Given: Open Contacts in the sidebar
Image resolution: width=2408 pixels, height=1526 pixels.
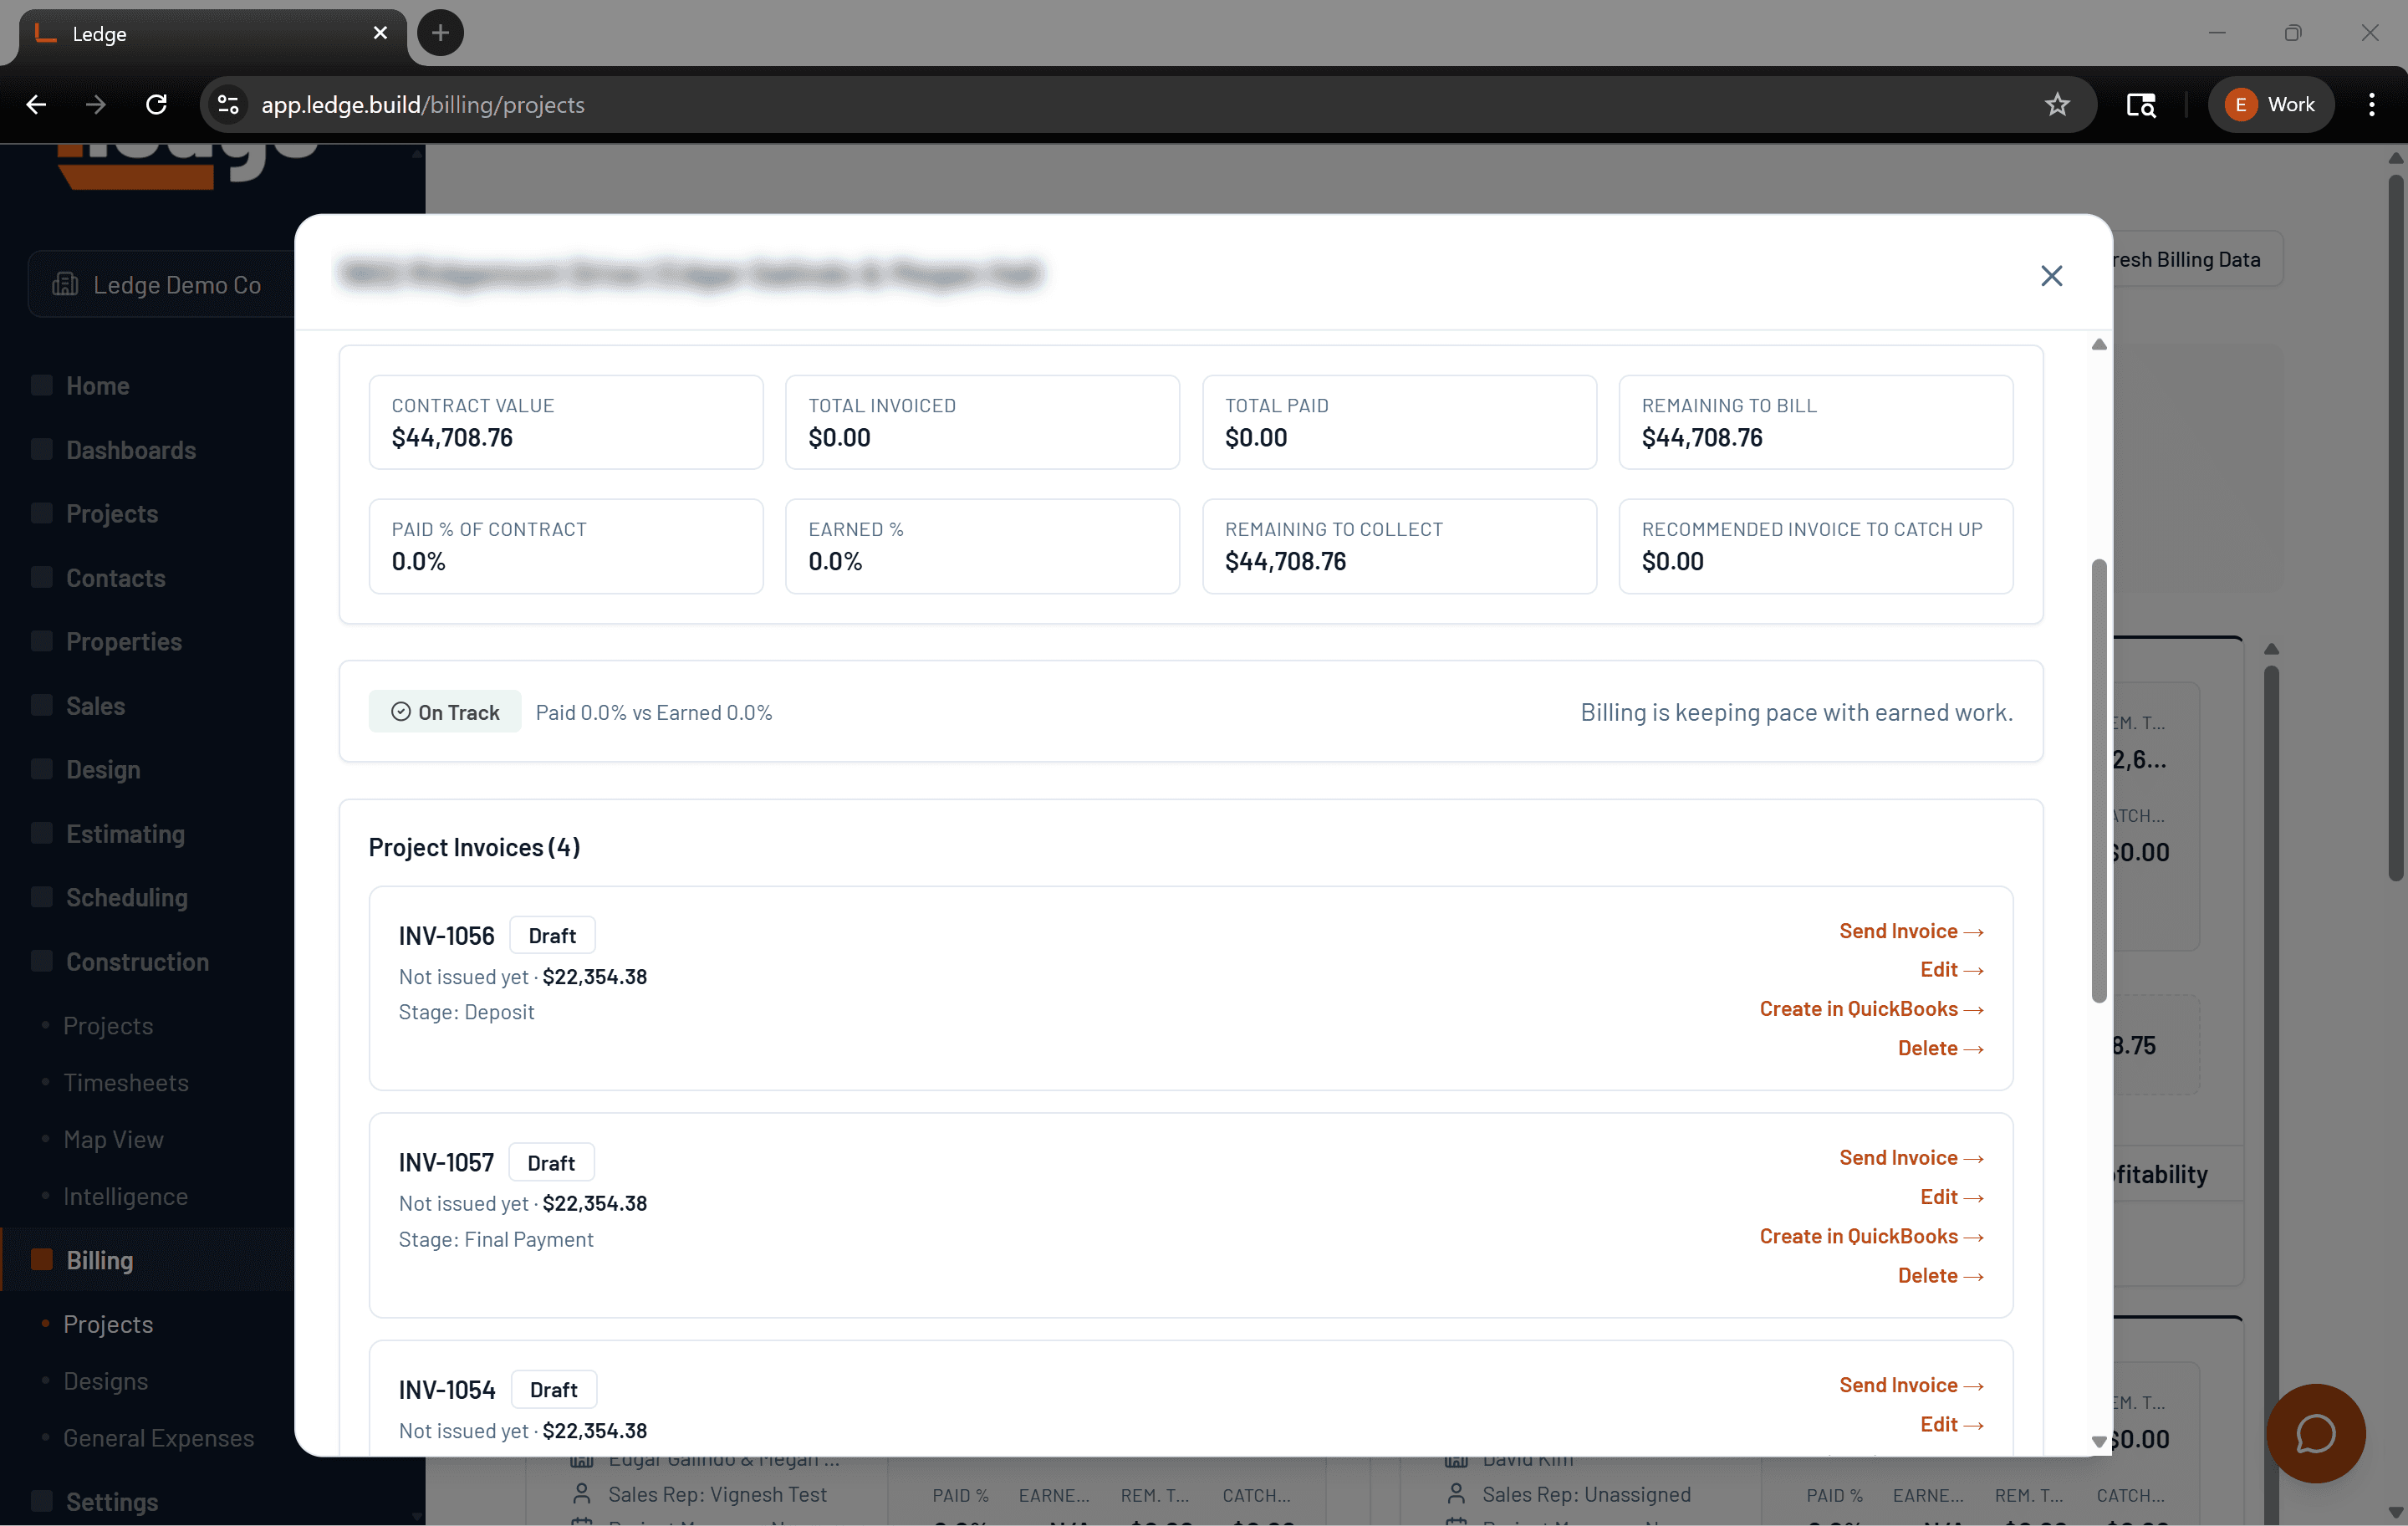Looking at the screenshot, I should click(x=116, y=578).
